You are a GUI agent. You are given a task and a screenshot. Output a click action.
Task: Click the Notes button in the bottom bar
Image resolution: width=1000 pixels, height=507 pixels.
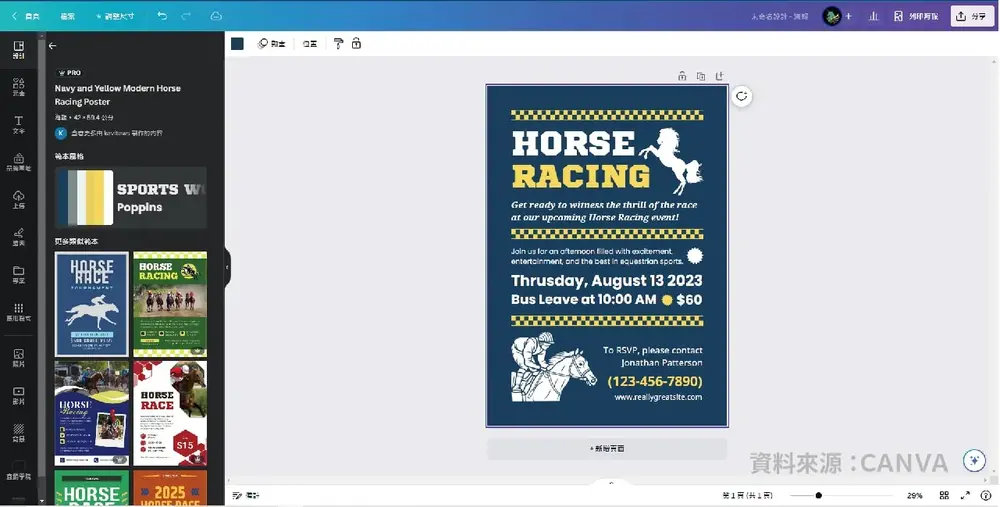click(246, 495)
